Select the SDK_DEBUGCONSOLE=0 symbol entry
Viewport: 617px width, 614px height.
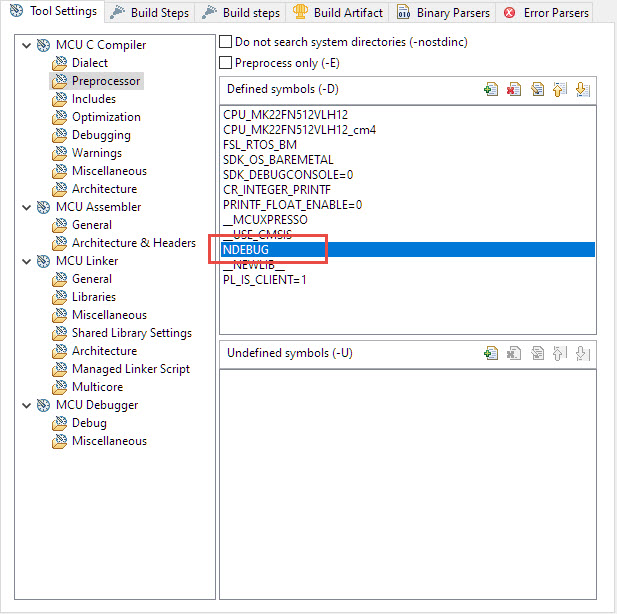click(287, 175)
